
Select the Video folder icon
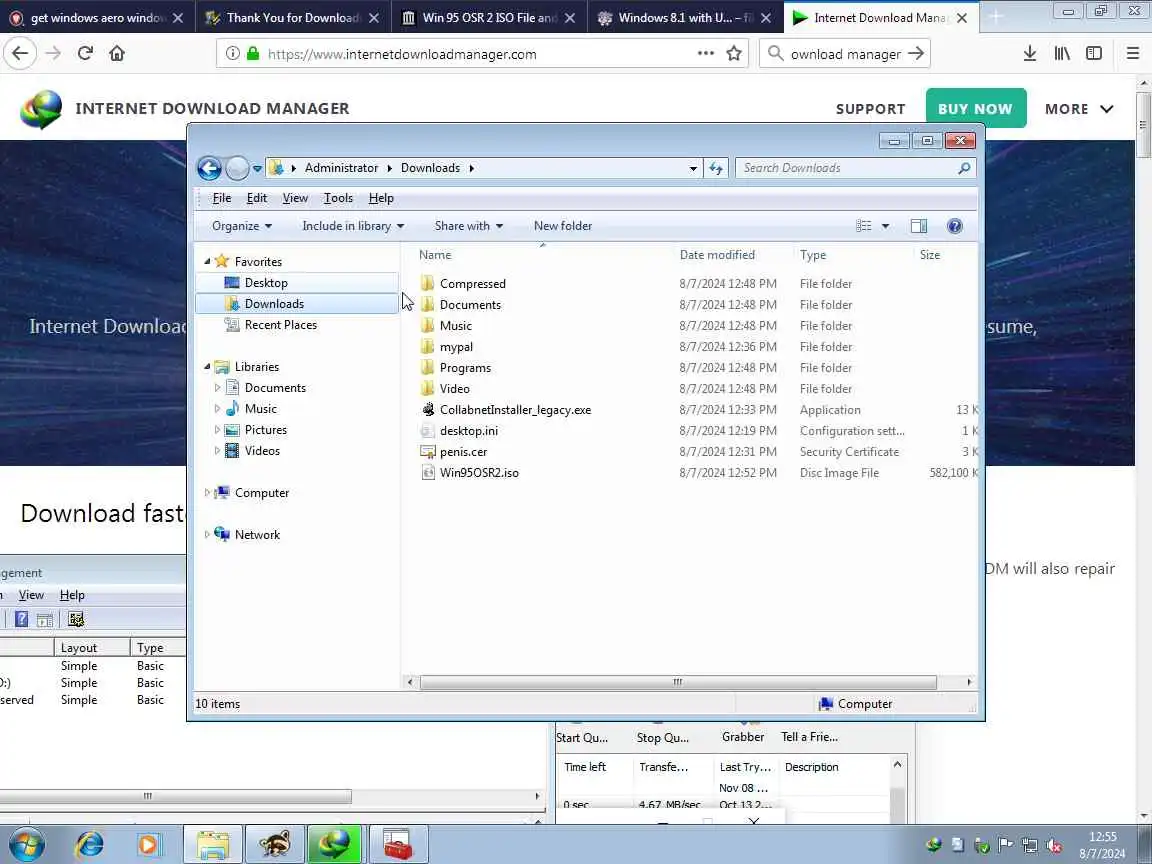(428, 388)
